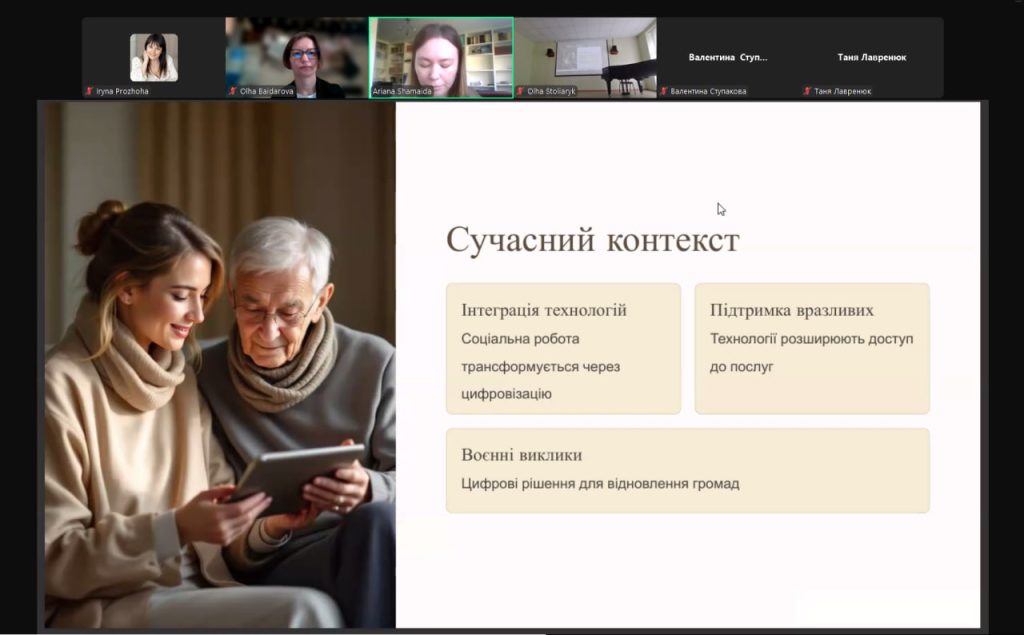Image resolution: width=1024 pixels, height=635 pixels.
Task: Click muted mic icon beside Olha Baidarova
Action: tap(233, 91)
